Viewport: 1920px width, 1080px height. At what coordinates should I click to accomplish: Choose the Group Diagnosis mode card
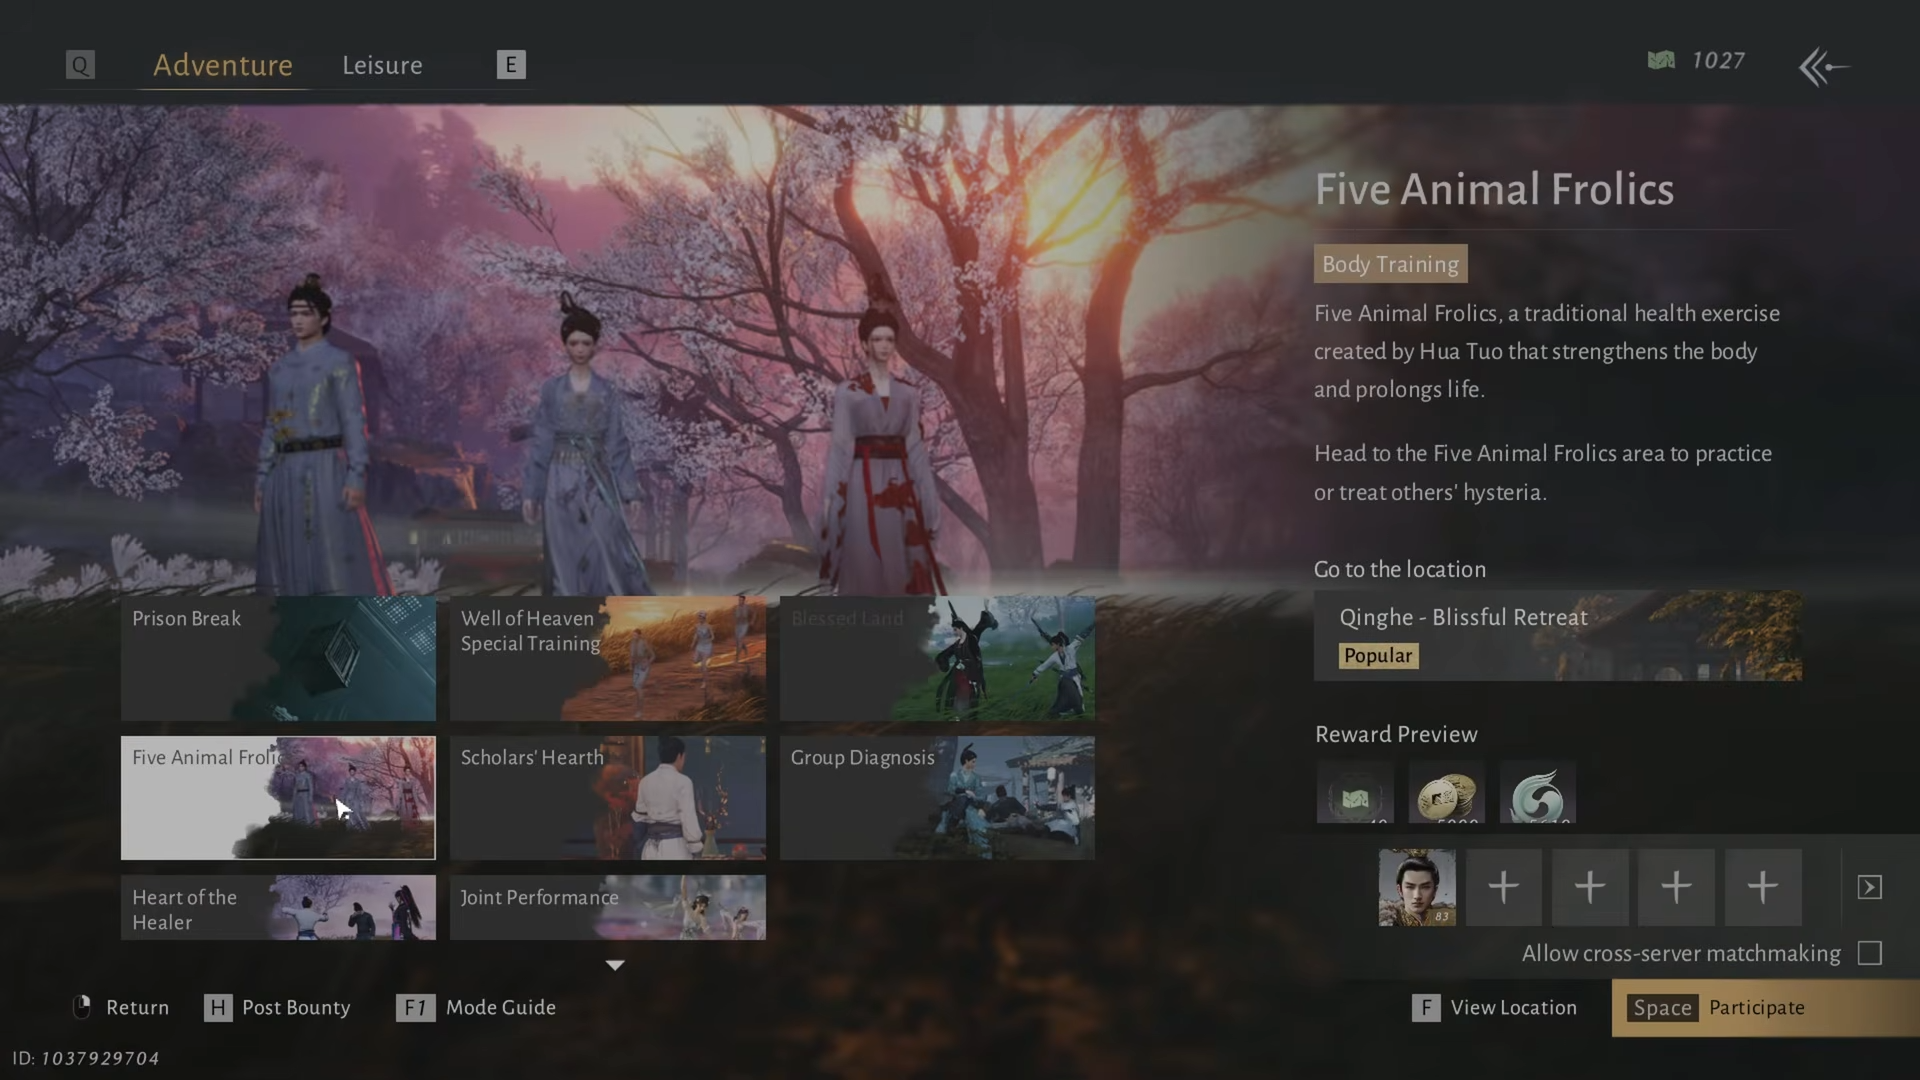coord(937,798)
